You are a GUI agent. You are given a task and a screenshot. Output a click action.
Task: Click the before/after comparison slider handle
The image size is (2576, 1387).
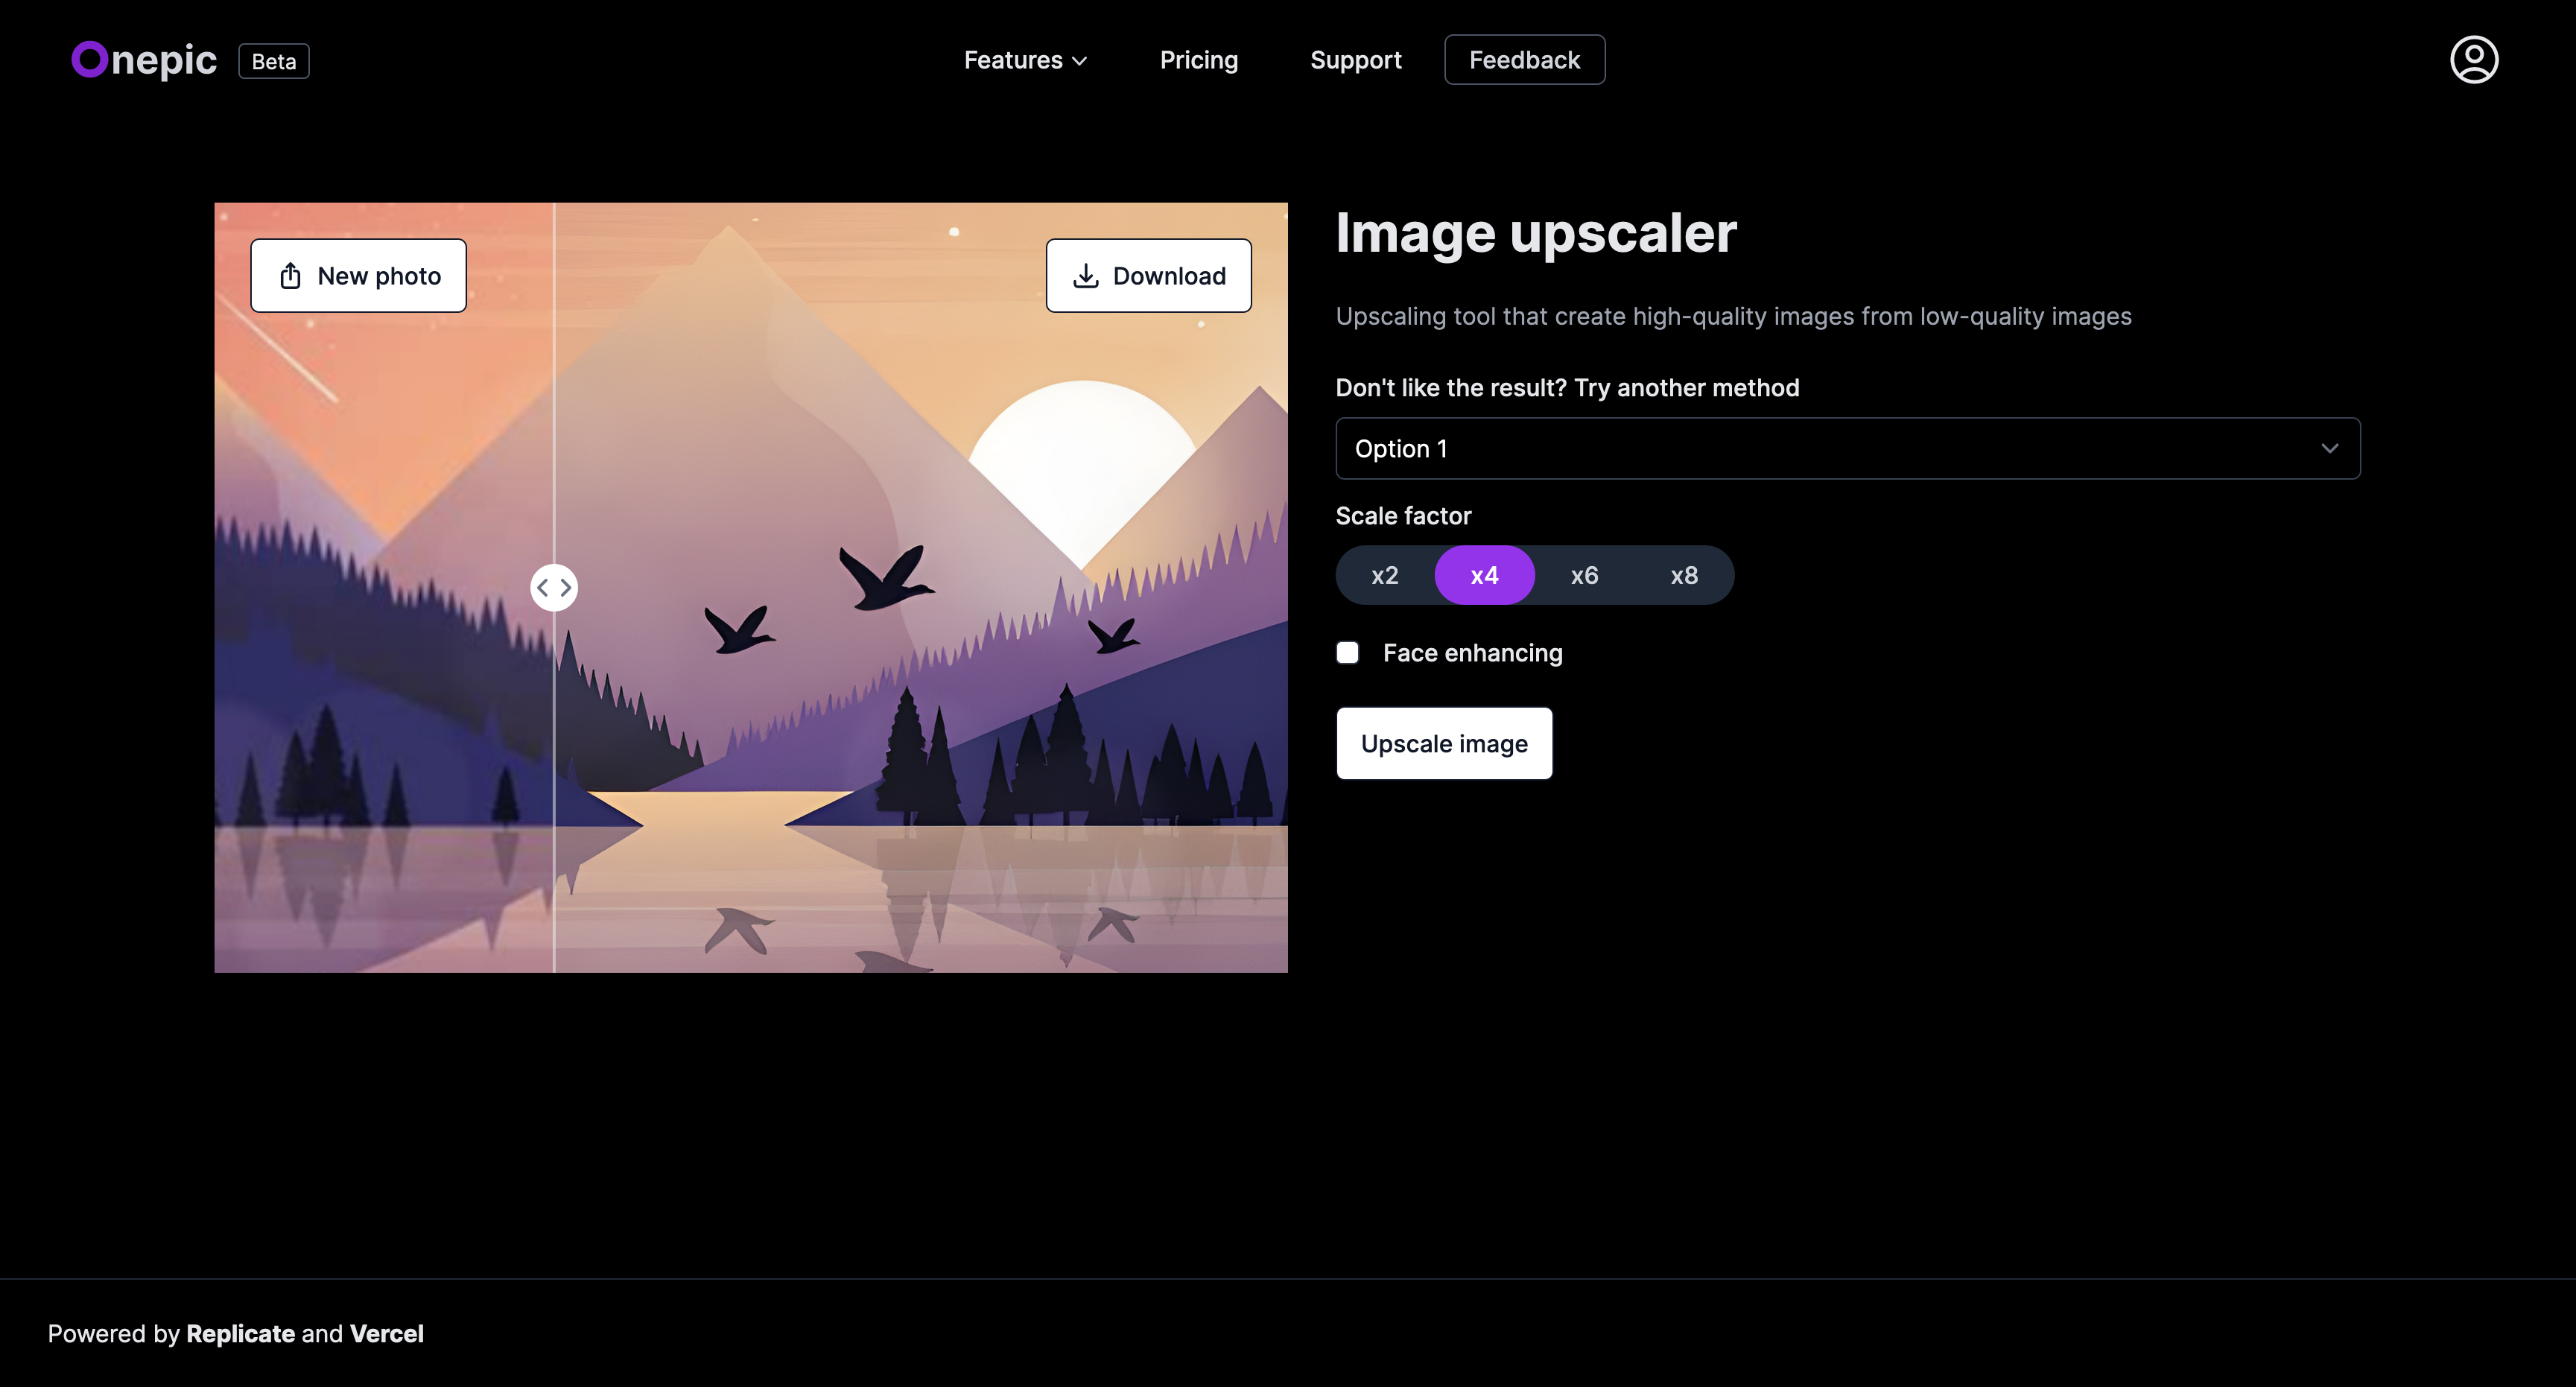point(553,588)
